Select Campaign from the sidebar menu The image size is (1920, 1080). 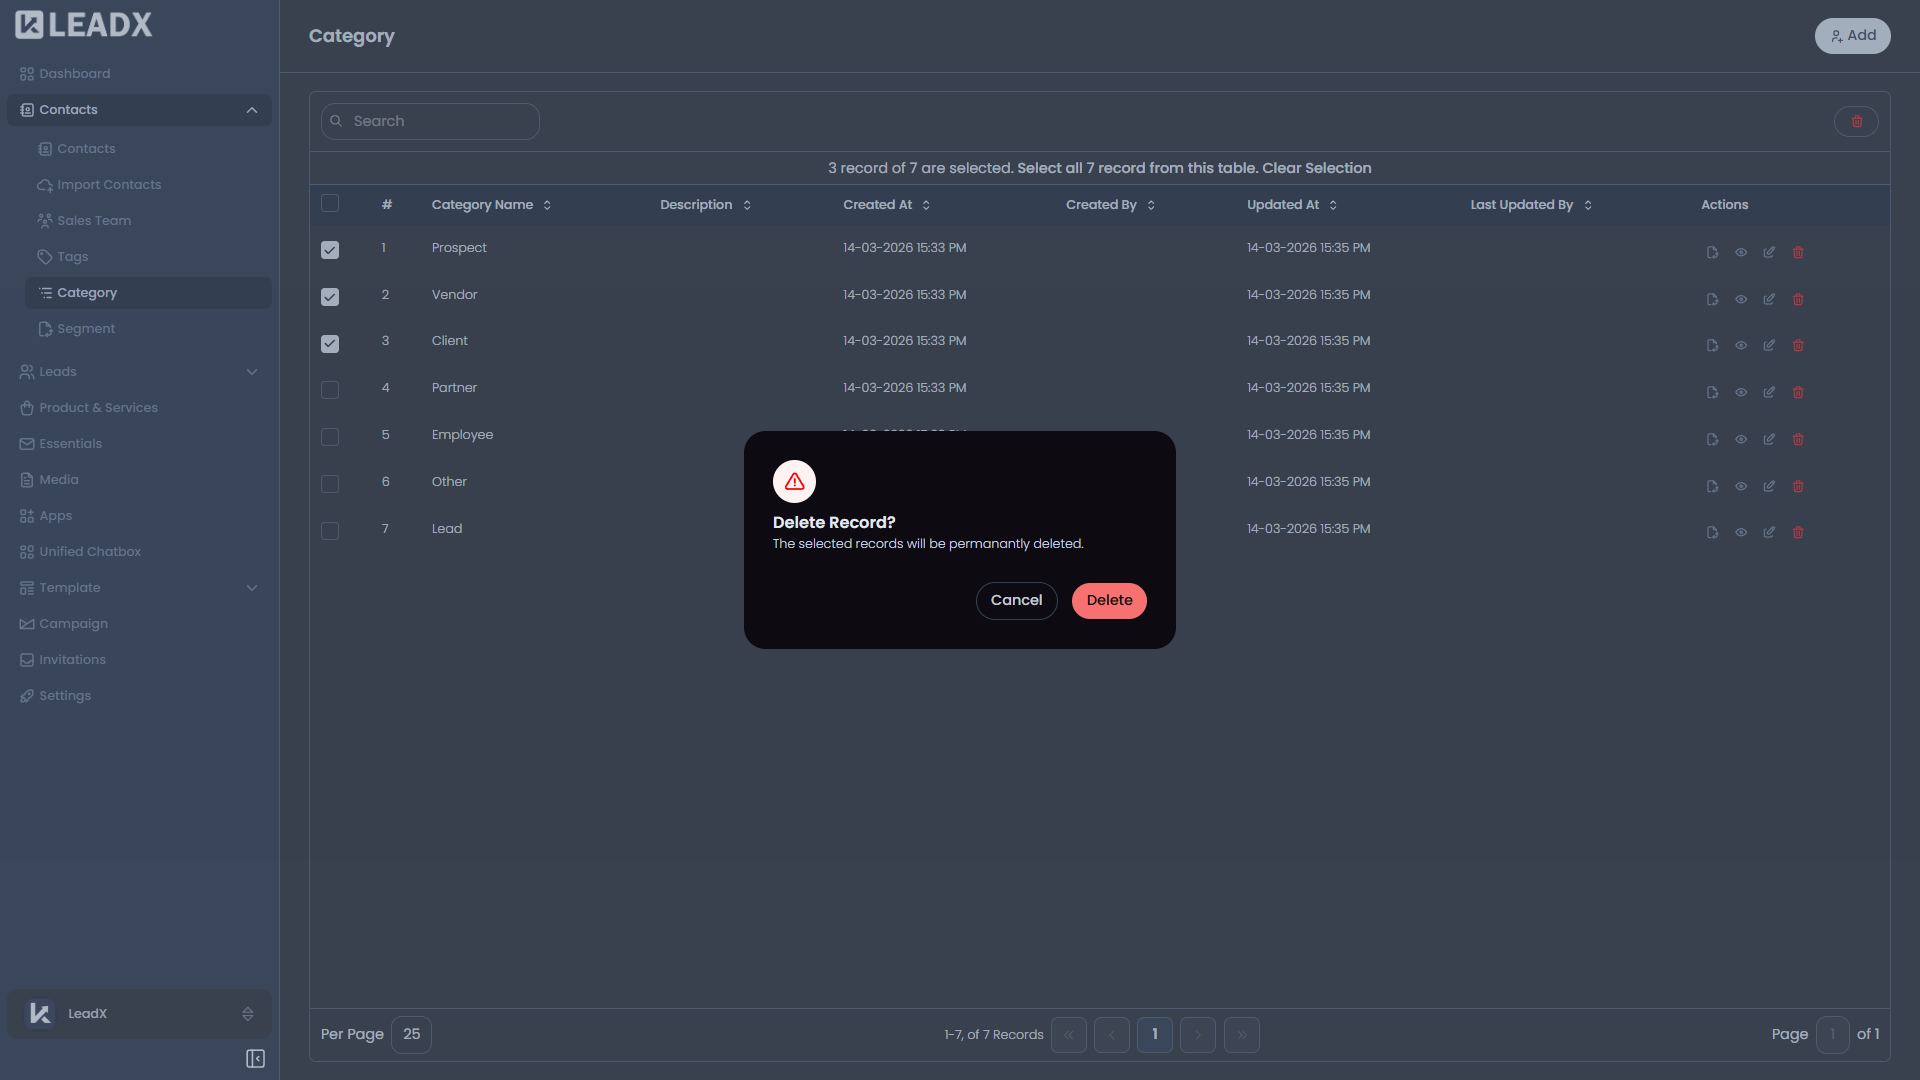pos(73,623)
